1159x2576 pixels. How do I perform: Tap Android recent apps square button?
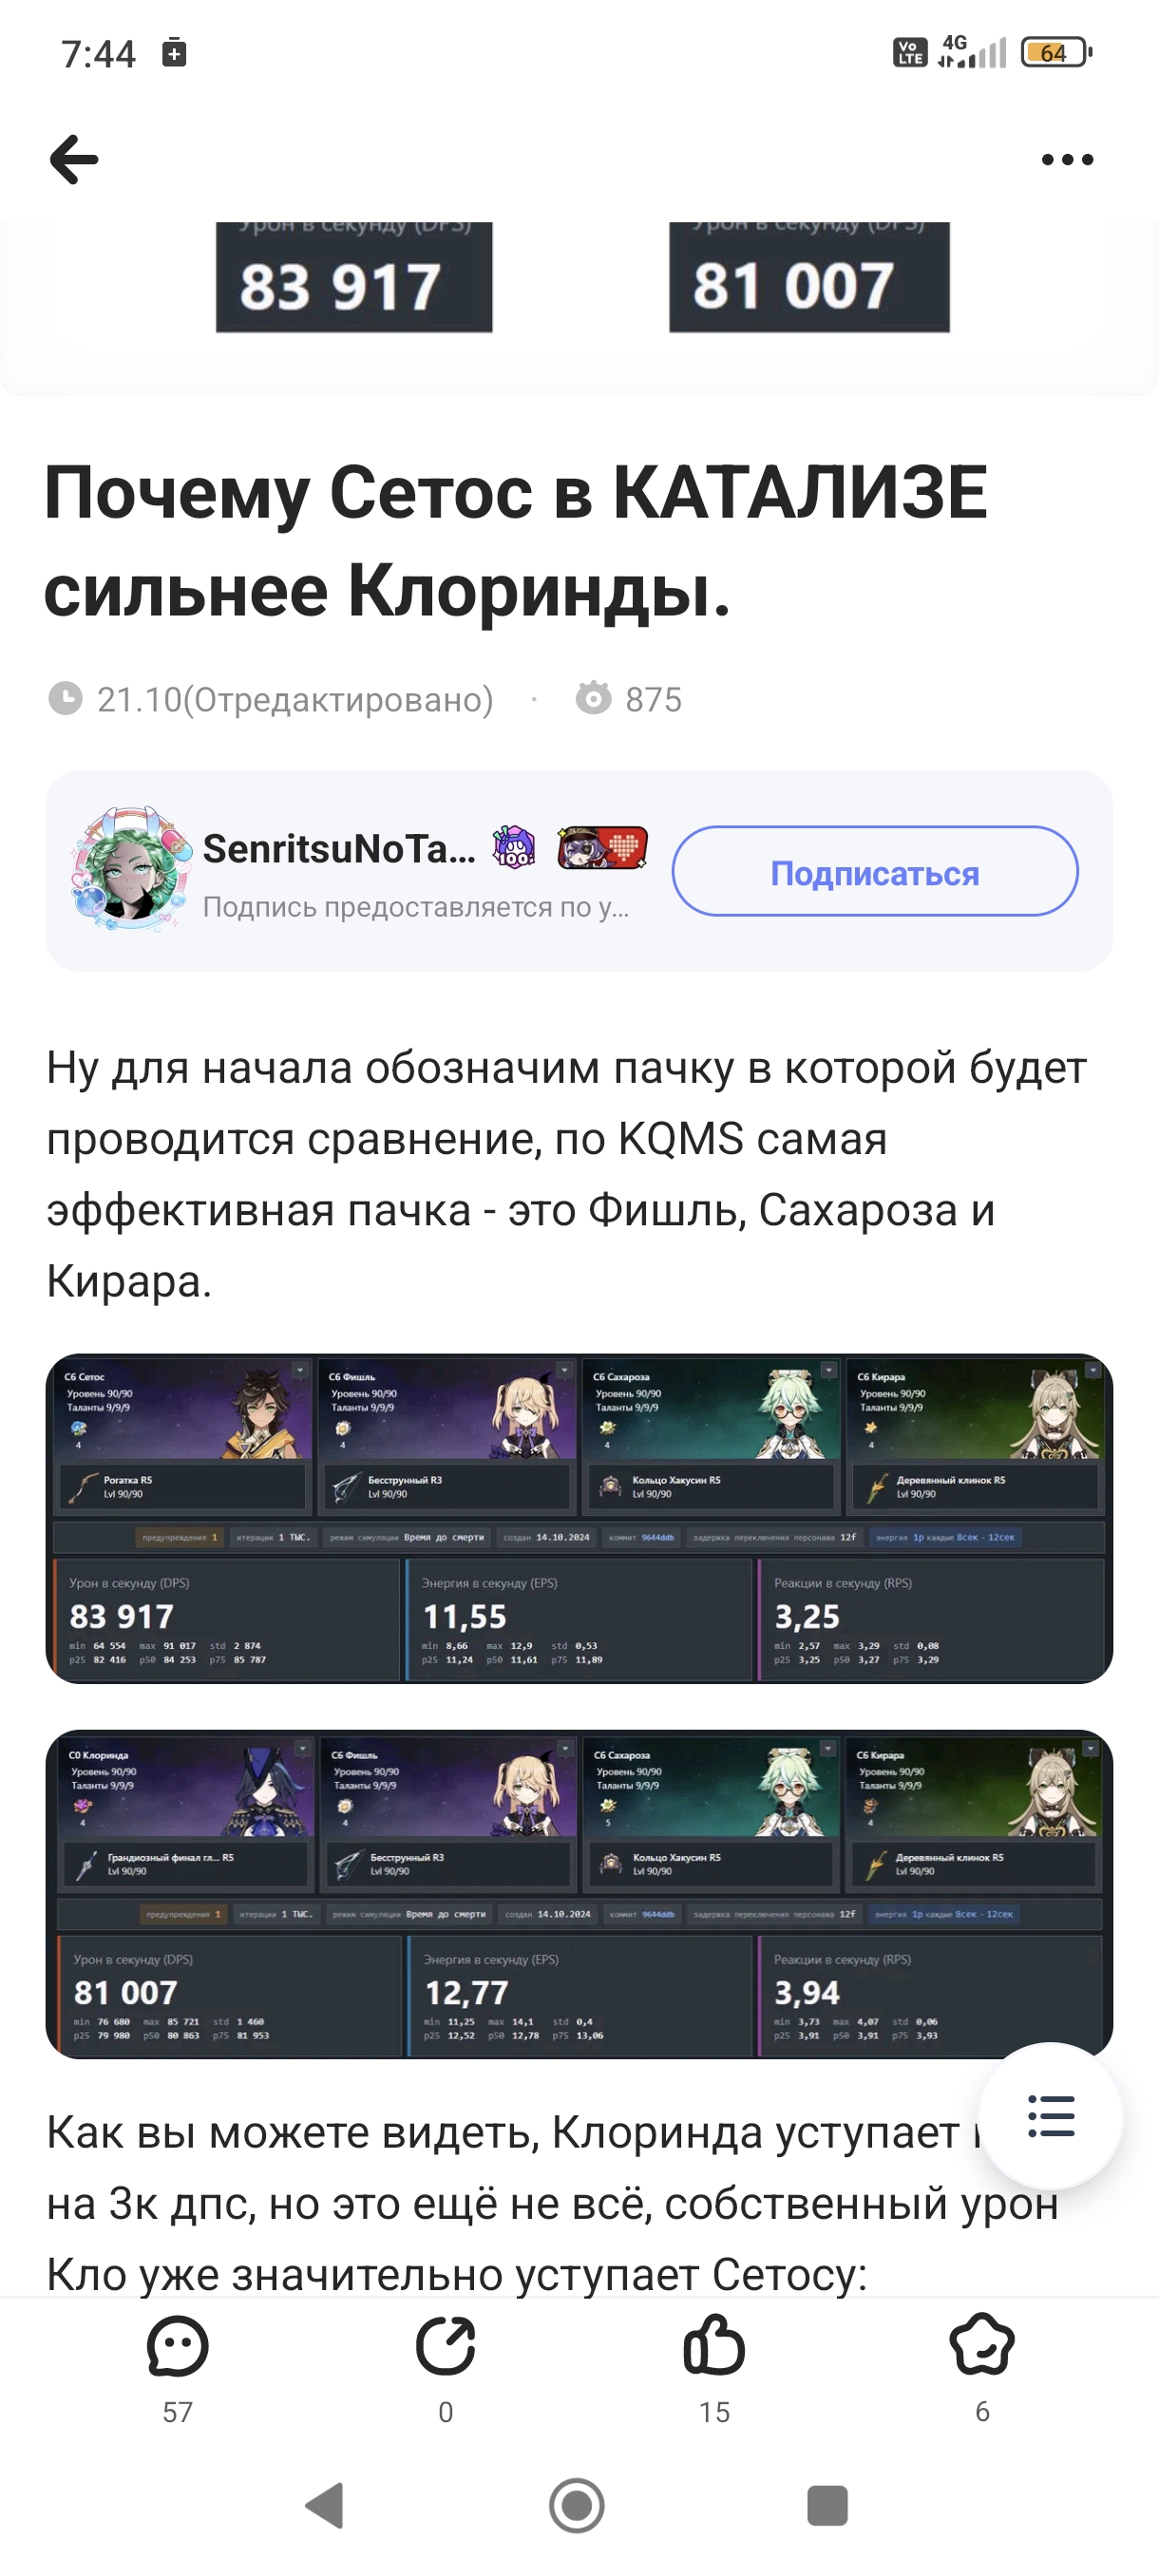coord(828,2506)
